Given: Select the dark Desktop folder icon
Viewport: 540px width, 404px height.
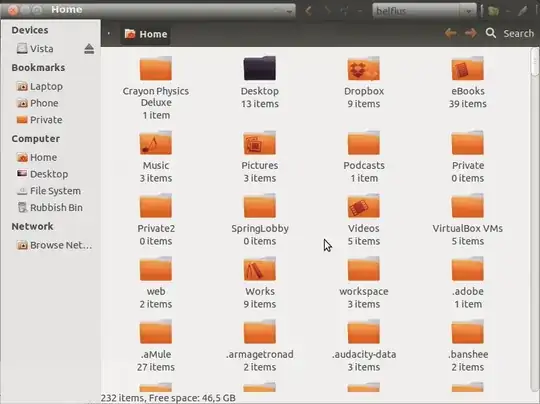Looking at the screenshot, I should tap(260, 68).
